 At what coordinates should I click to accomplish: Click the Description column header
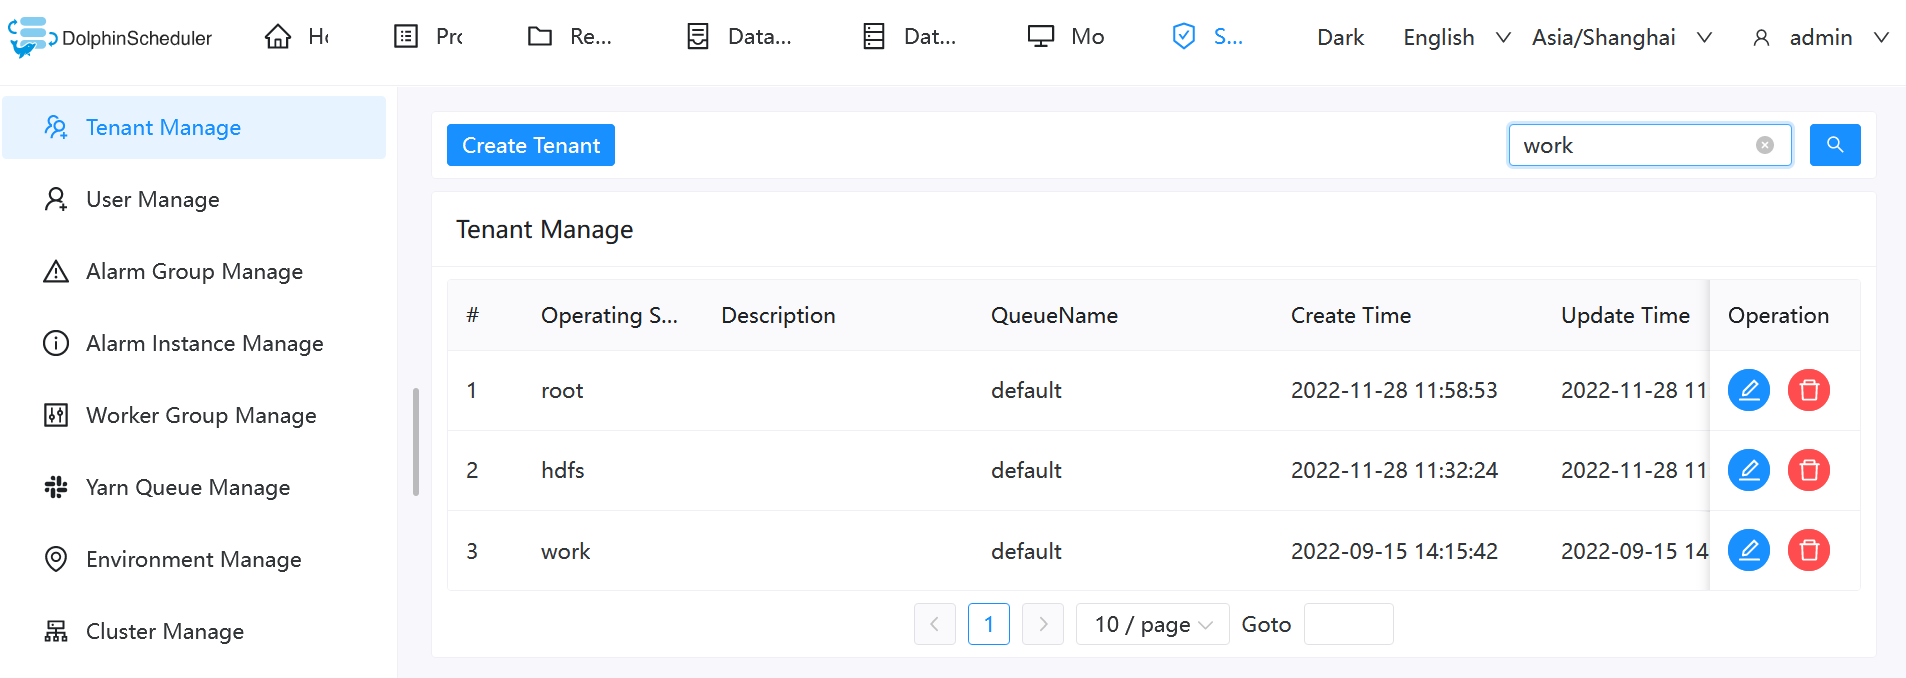tap(778, 315)
